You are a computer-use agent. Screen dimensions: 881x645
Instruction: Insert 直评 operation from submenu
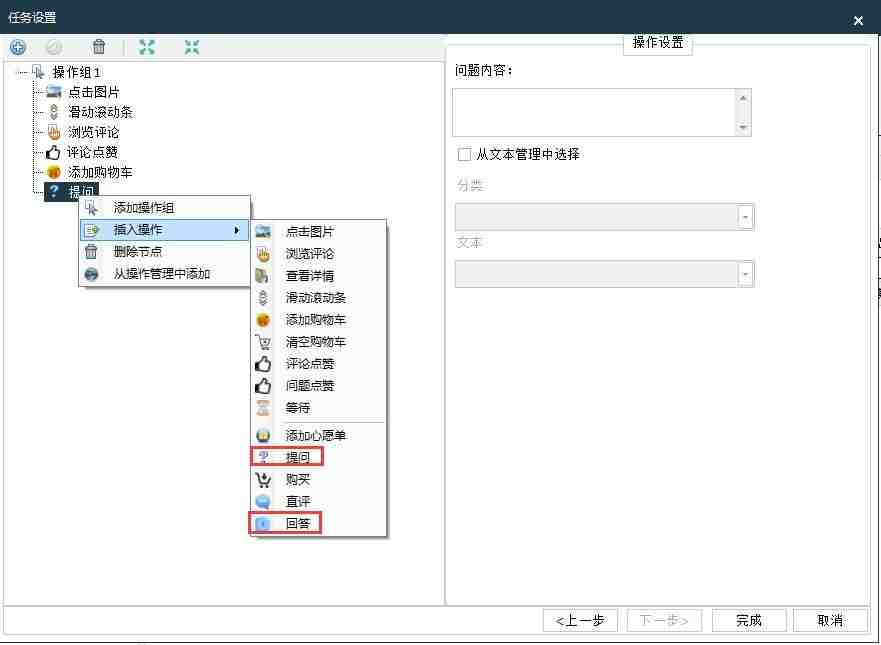[319, 501]
